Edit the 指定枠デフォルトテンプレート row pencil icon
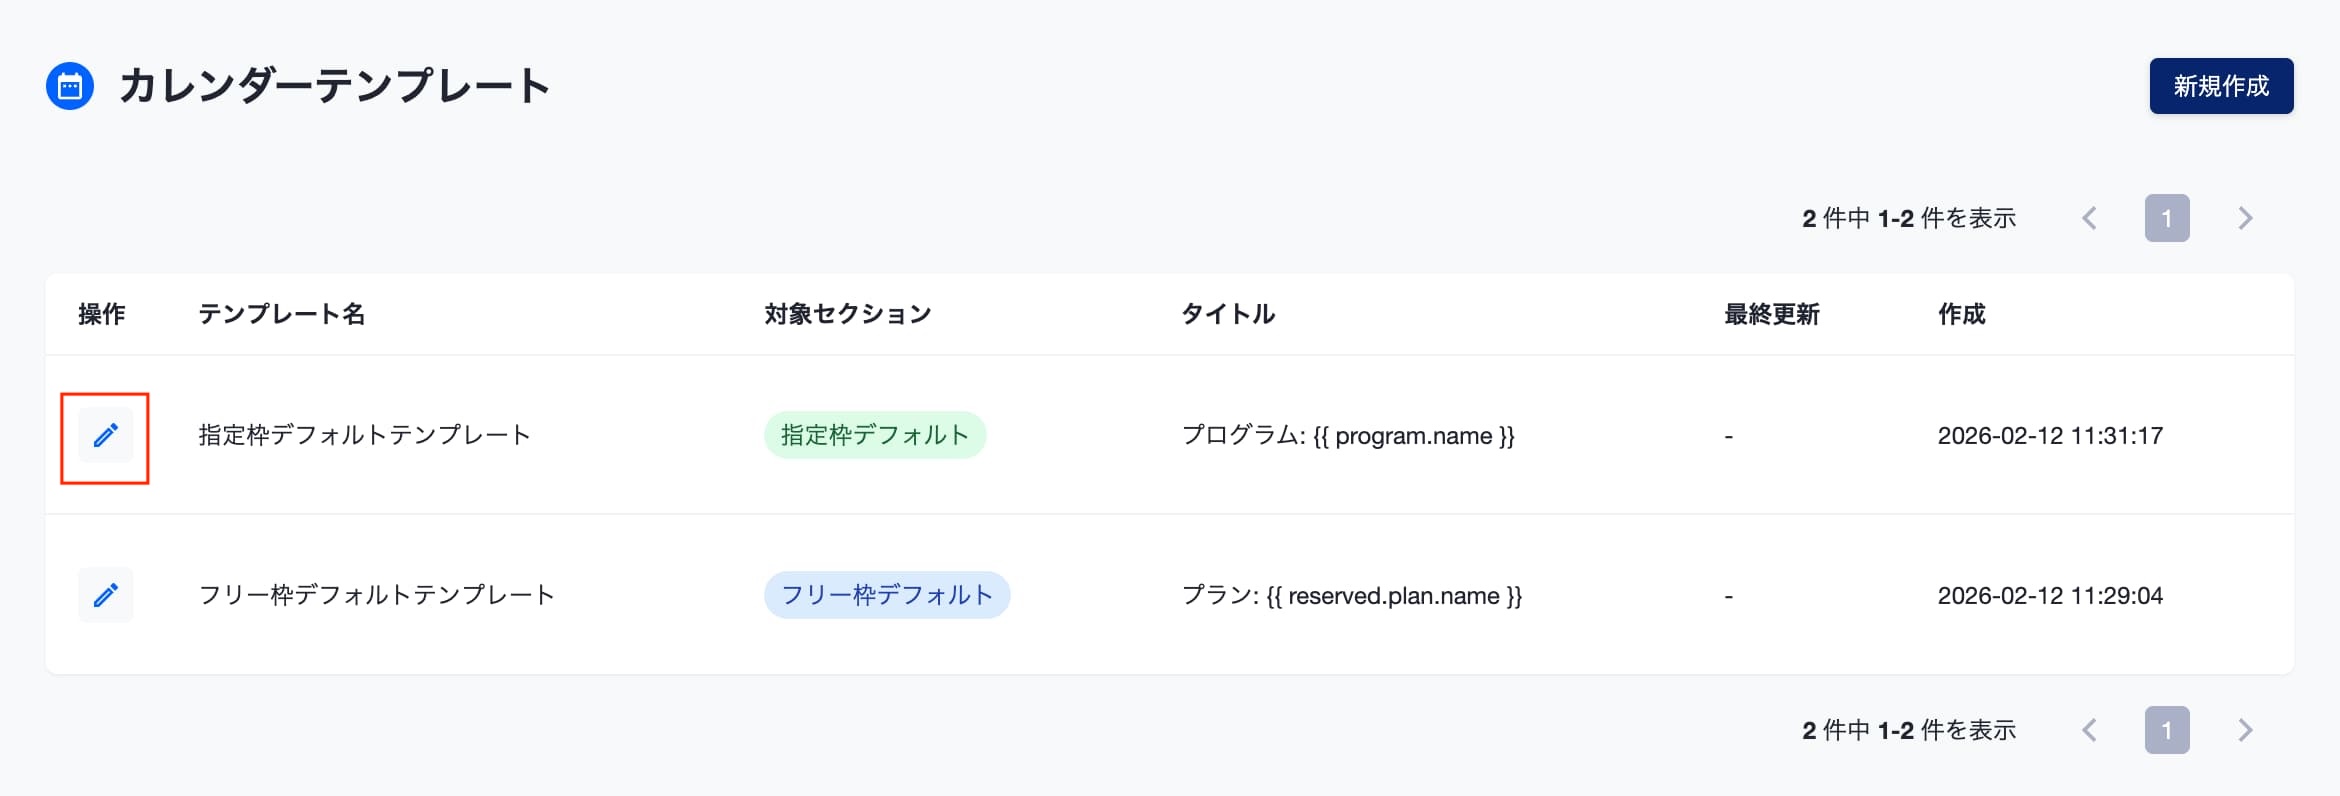 point(105,436)
